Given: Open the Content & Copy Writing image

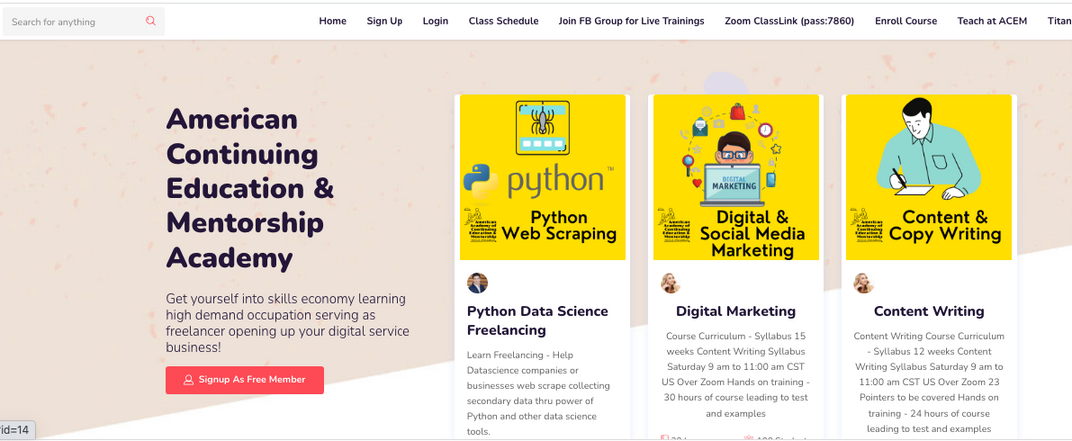Looking at the screenshot, I should [929, 177].
